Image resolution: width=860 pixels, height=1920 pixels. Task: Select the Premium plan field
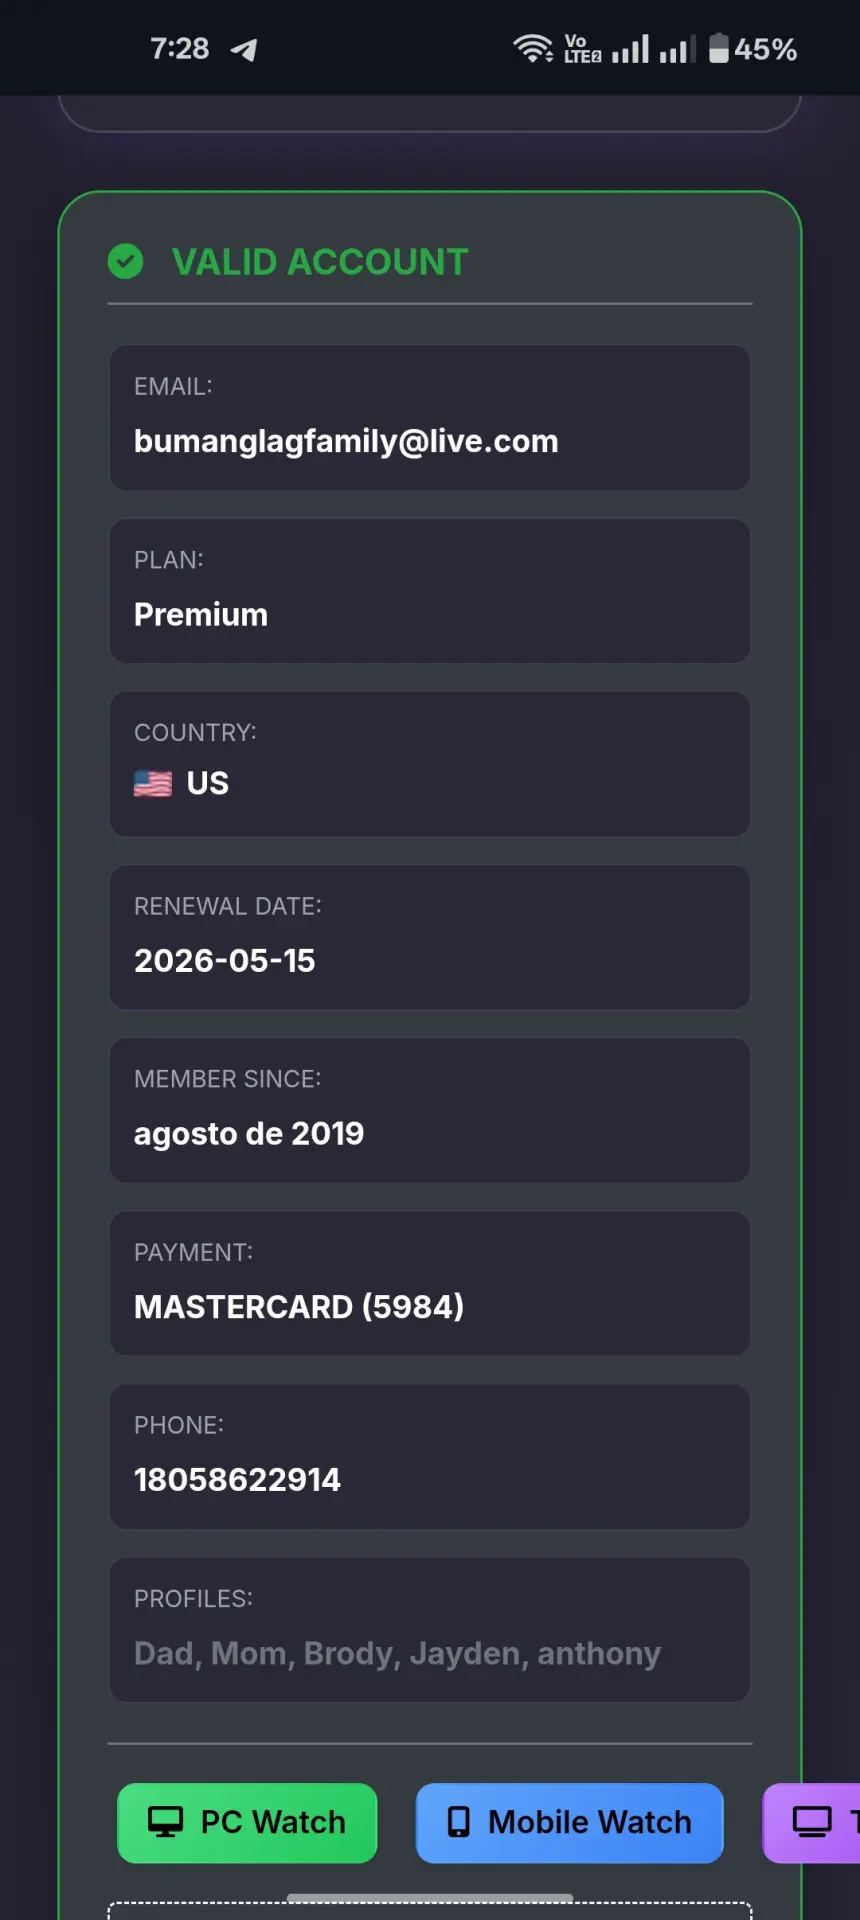(x=430, y=591)
